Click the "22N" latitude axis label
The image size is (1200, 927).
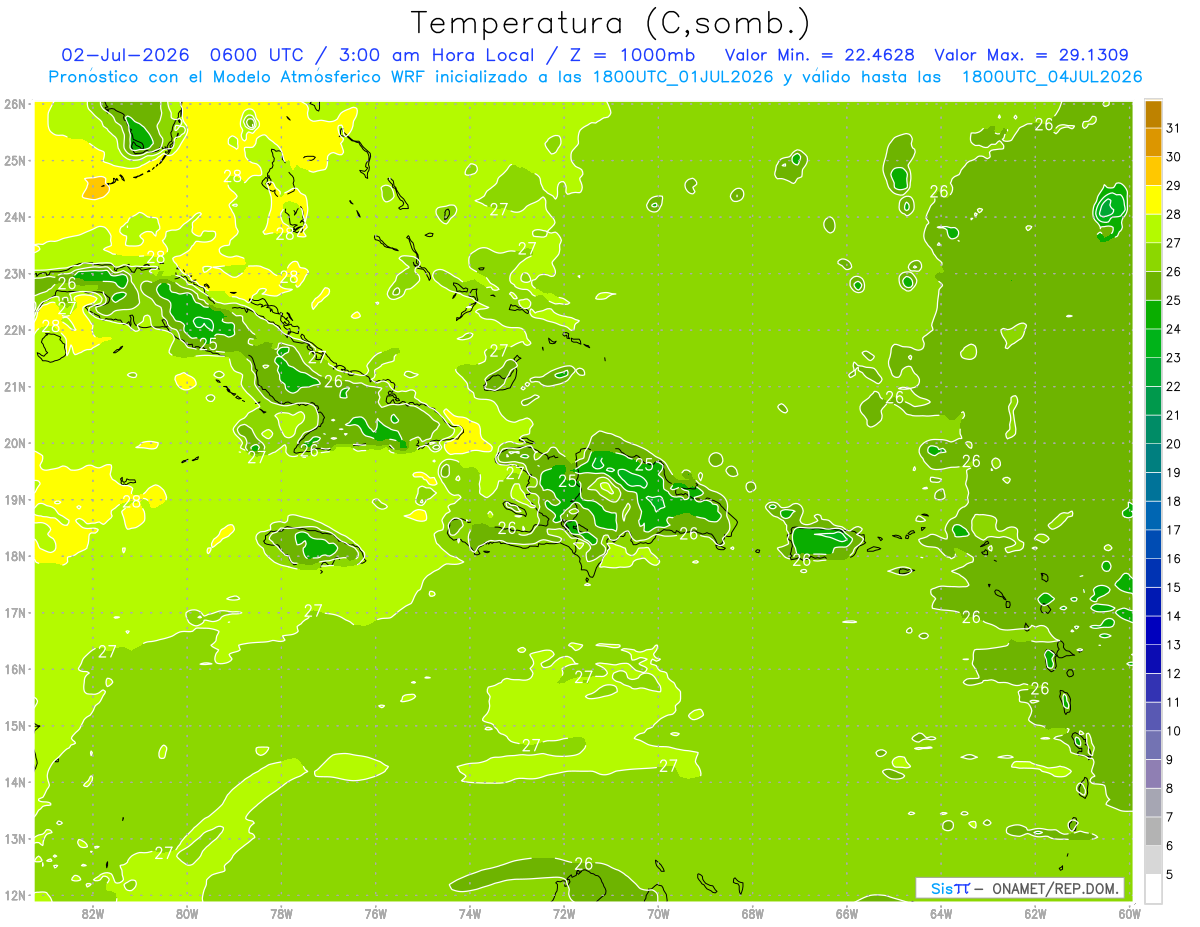14,330
